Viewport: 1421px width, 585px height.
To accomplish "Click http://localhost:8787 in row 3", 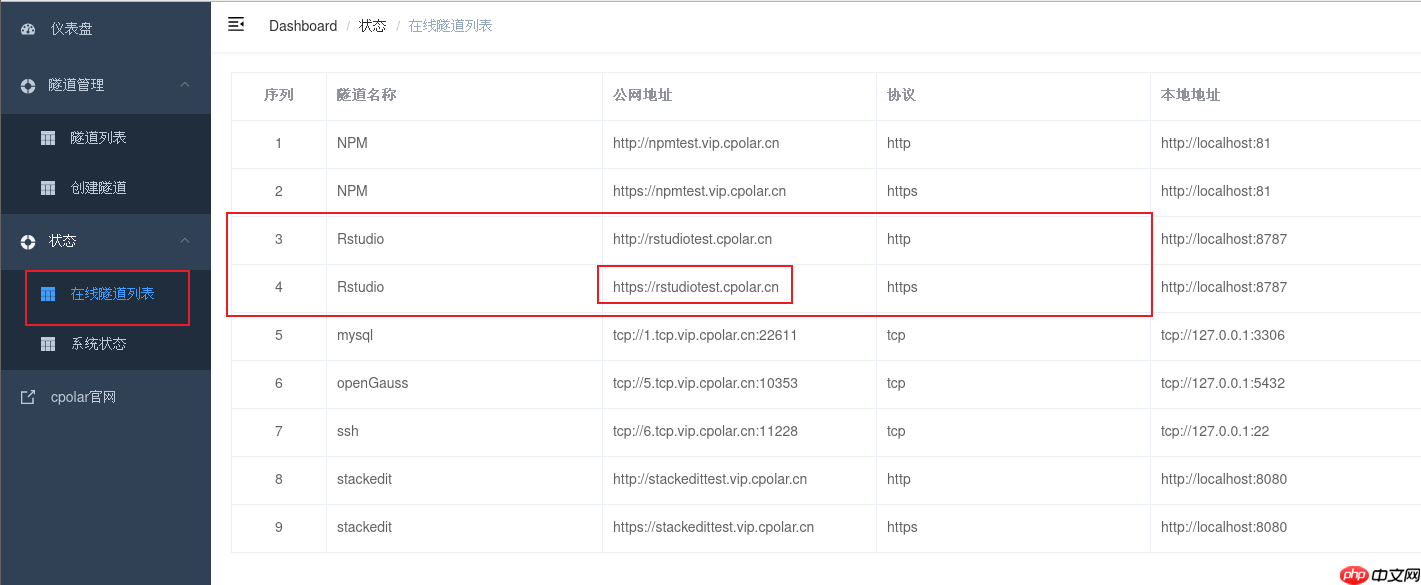I will (1224, 239).
